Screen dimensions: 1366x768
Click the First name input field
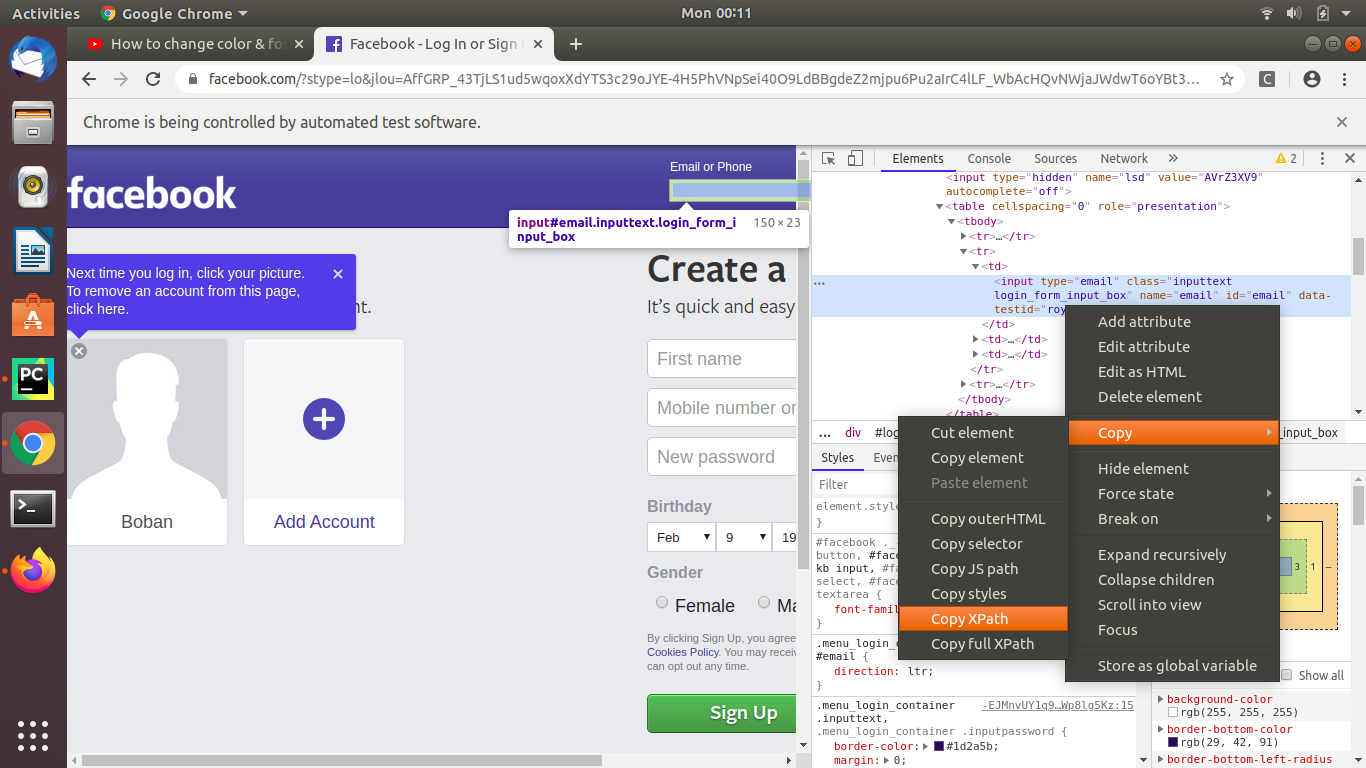pyautogui.click(x=722, y=359)
